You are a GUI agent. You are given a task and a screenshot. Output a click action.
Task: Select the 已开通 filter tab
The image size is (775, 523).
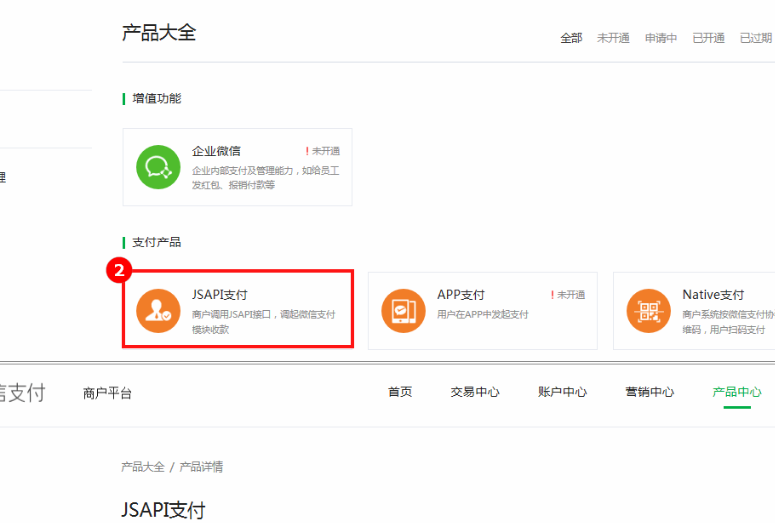pos(708,38)
